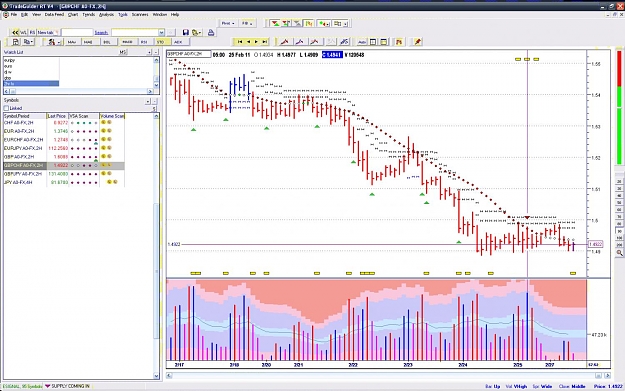Open the Print dropdown button
The height and width of the screenshot is (391, 625).
(x=228, y=23)
